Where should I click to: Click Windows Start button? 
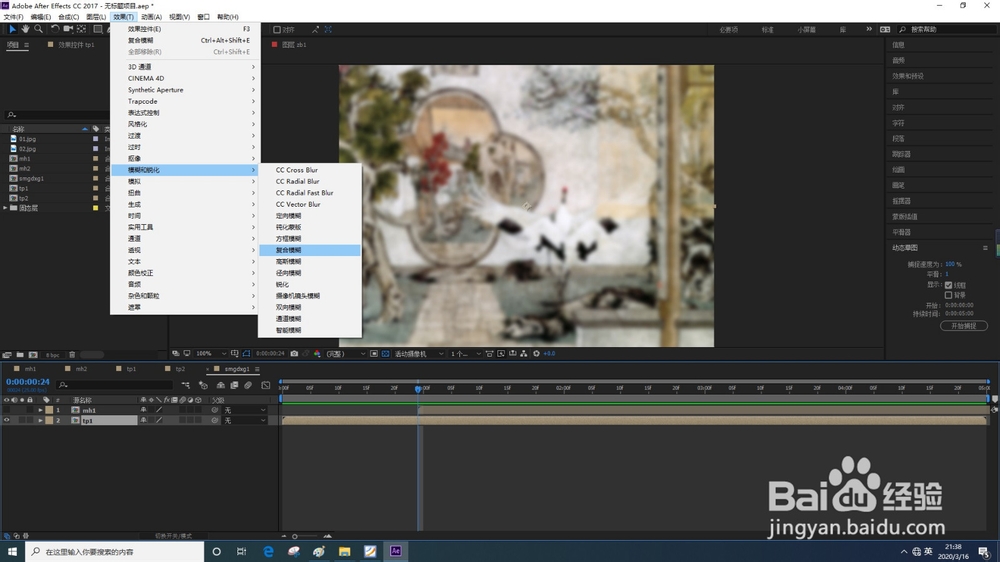[x=12, y=551]
